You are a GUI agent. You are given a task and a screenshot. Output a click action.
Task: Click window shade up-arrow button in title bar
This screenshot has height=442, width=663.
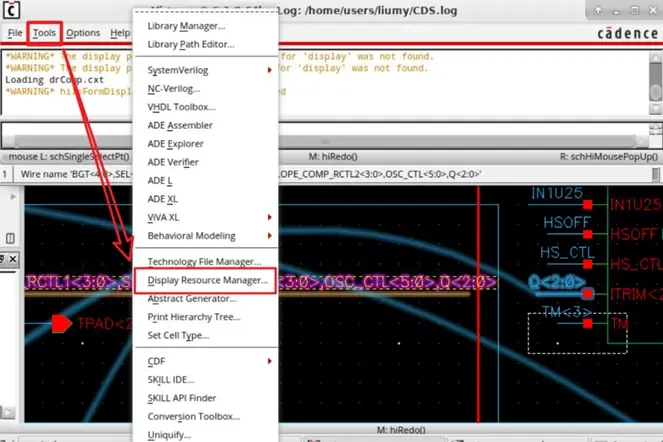click(597, 10)
